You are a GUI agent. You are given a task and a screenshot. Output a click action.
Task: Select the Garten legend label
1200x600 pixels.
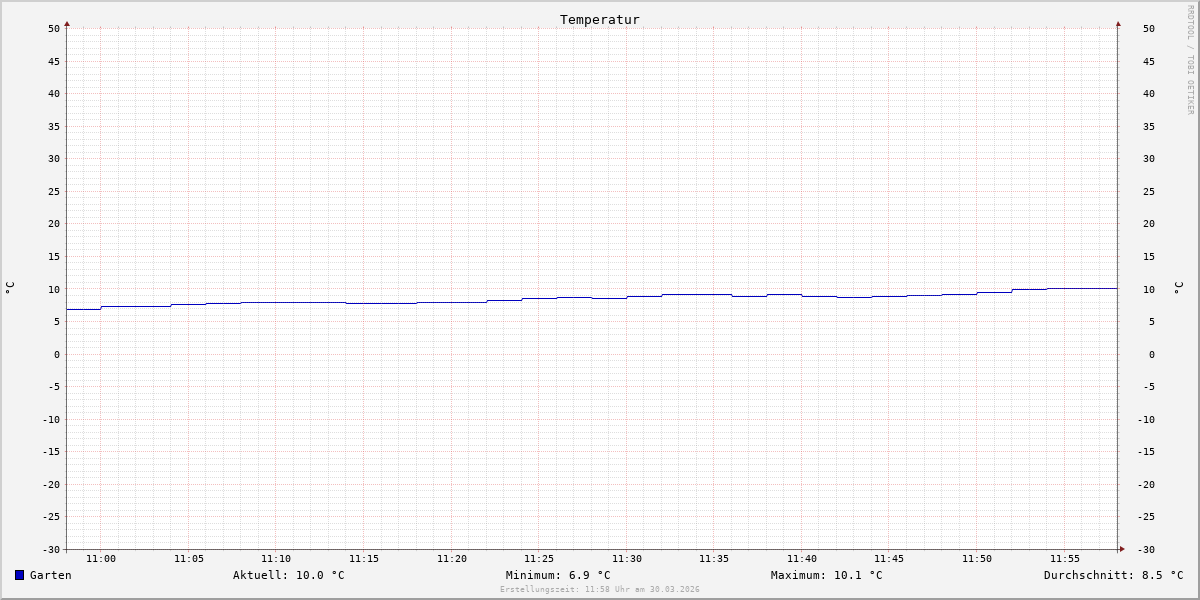[x=51, y=575]
